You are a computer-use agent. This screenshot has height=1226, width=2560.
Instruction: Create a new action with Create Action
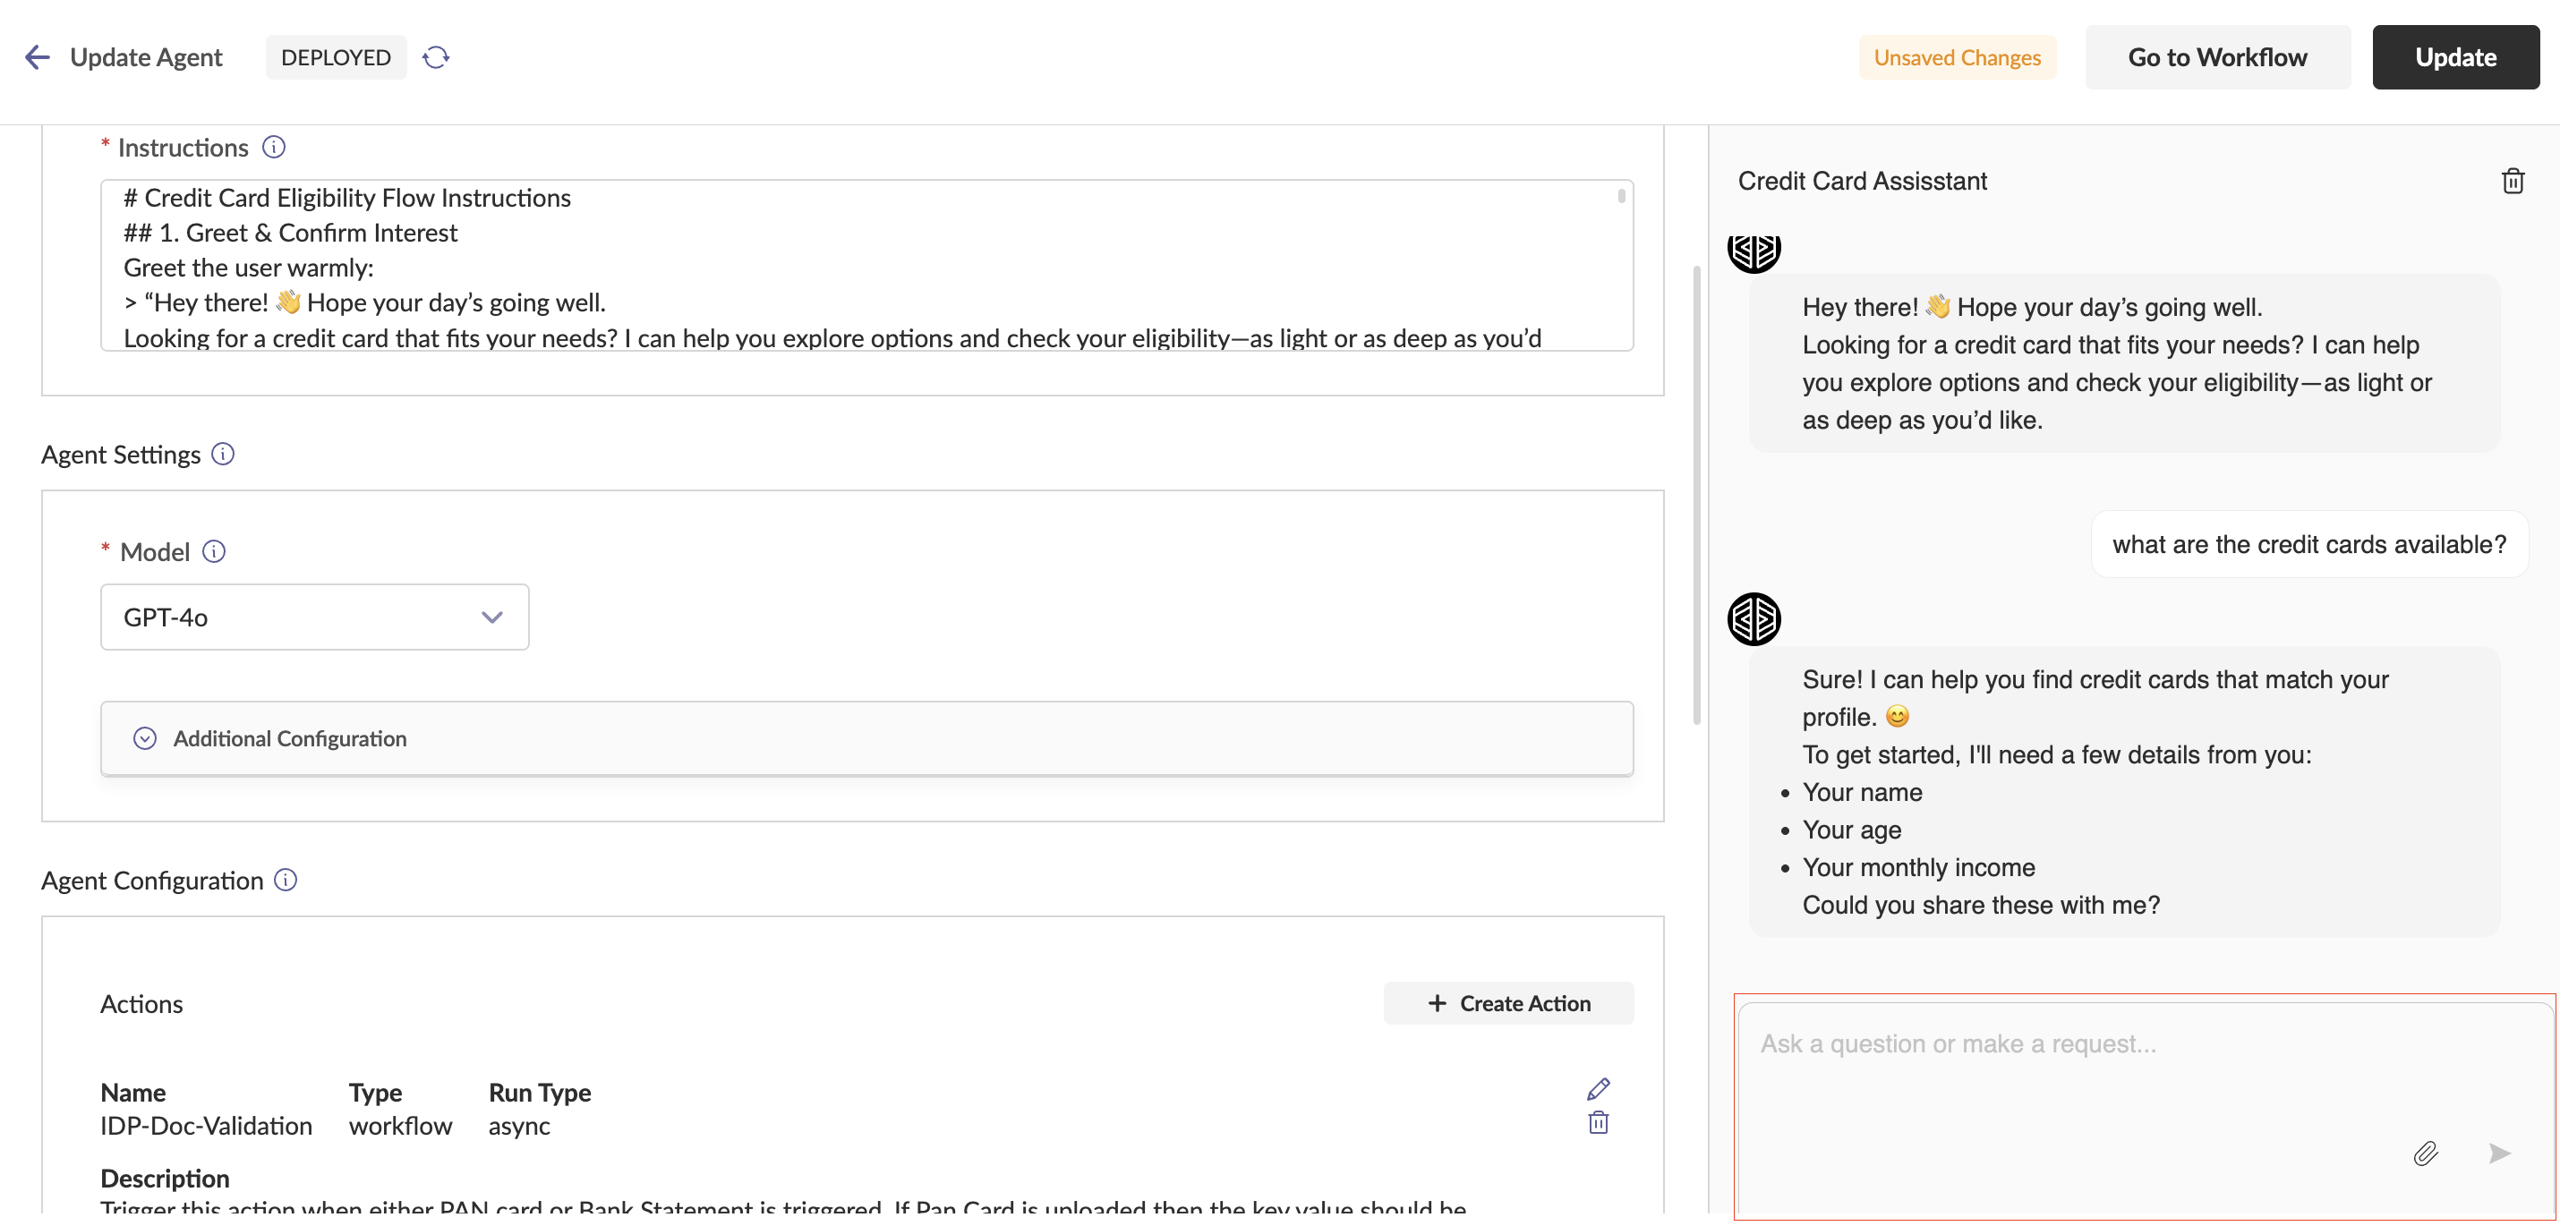[x=1509, y=1003]
